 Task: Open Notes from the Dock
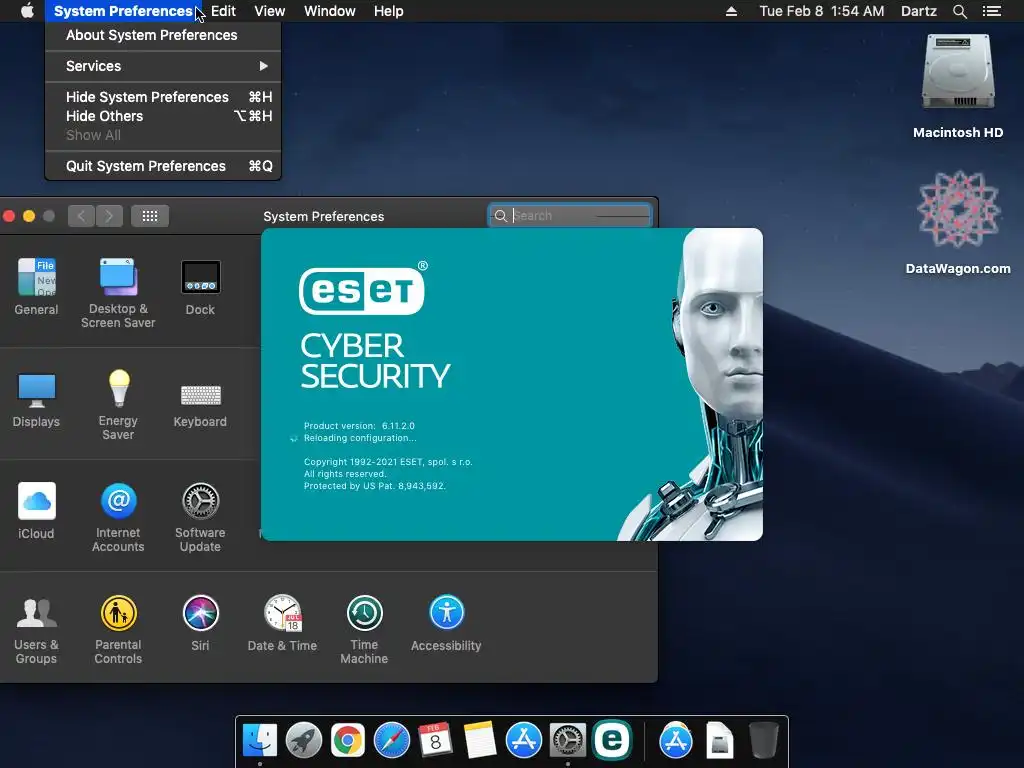pos(480,741)
